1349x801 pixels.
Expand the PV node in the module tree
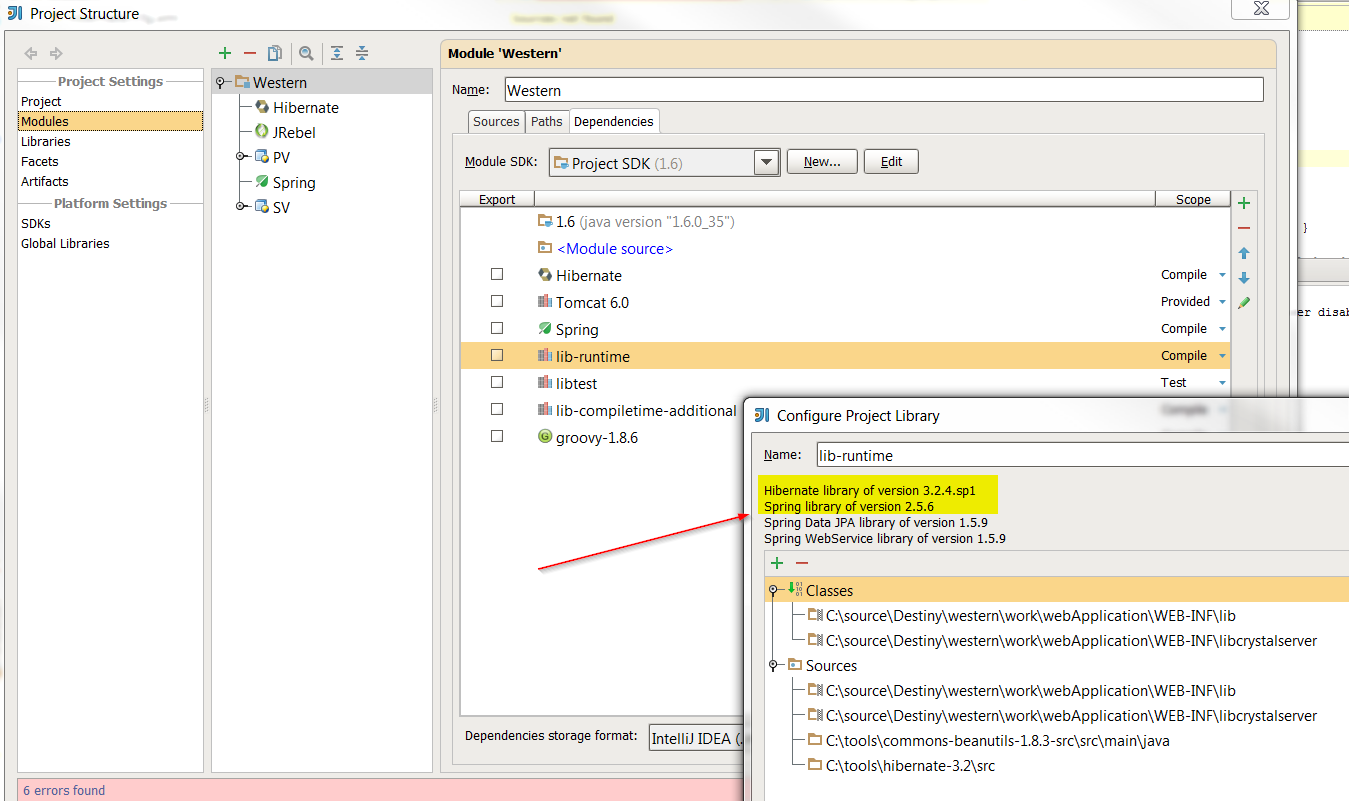click(x=241, y=157)
